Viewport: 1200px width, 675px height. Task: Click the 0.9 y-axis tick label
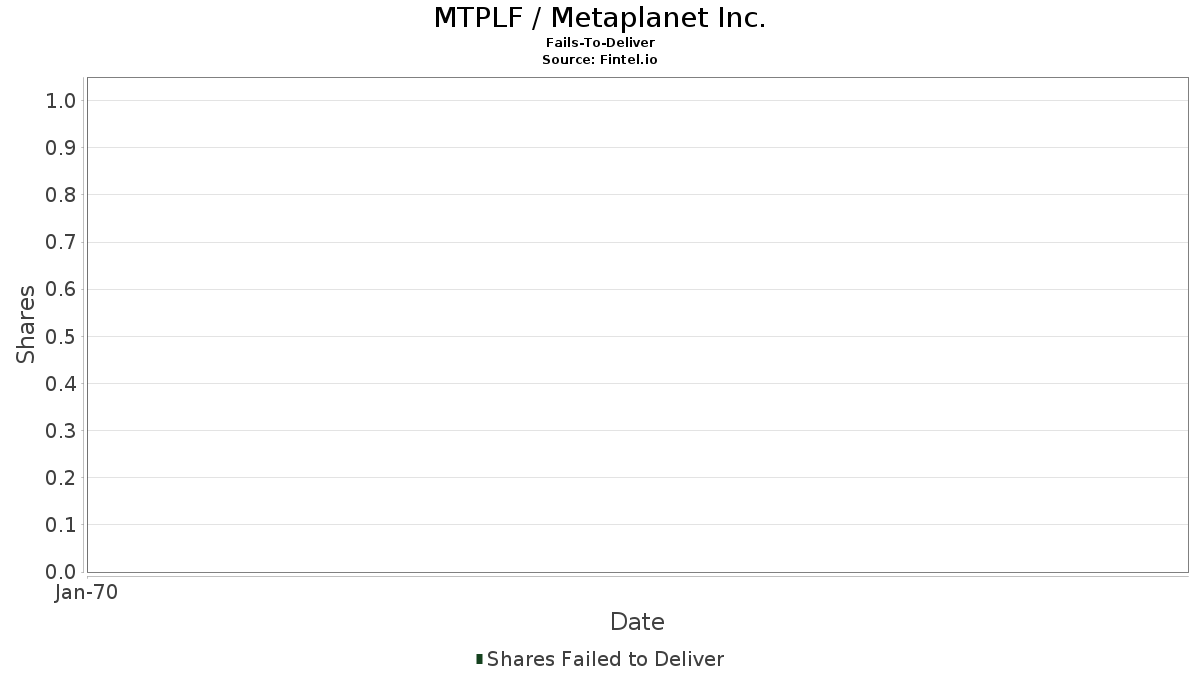61,148
